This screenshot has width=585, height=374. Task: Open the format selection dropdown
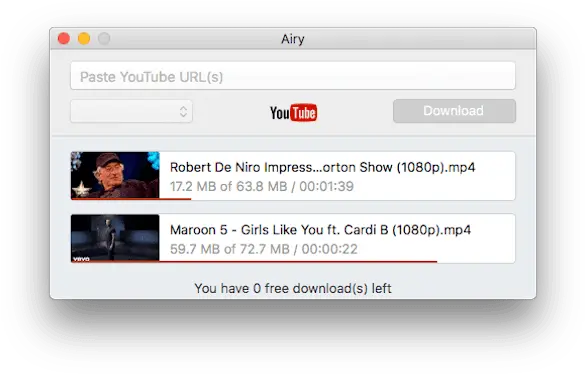(131, 111)
